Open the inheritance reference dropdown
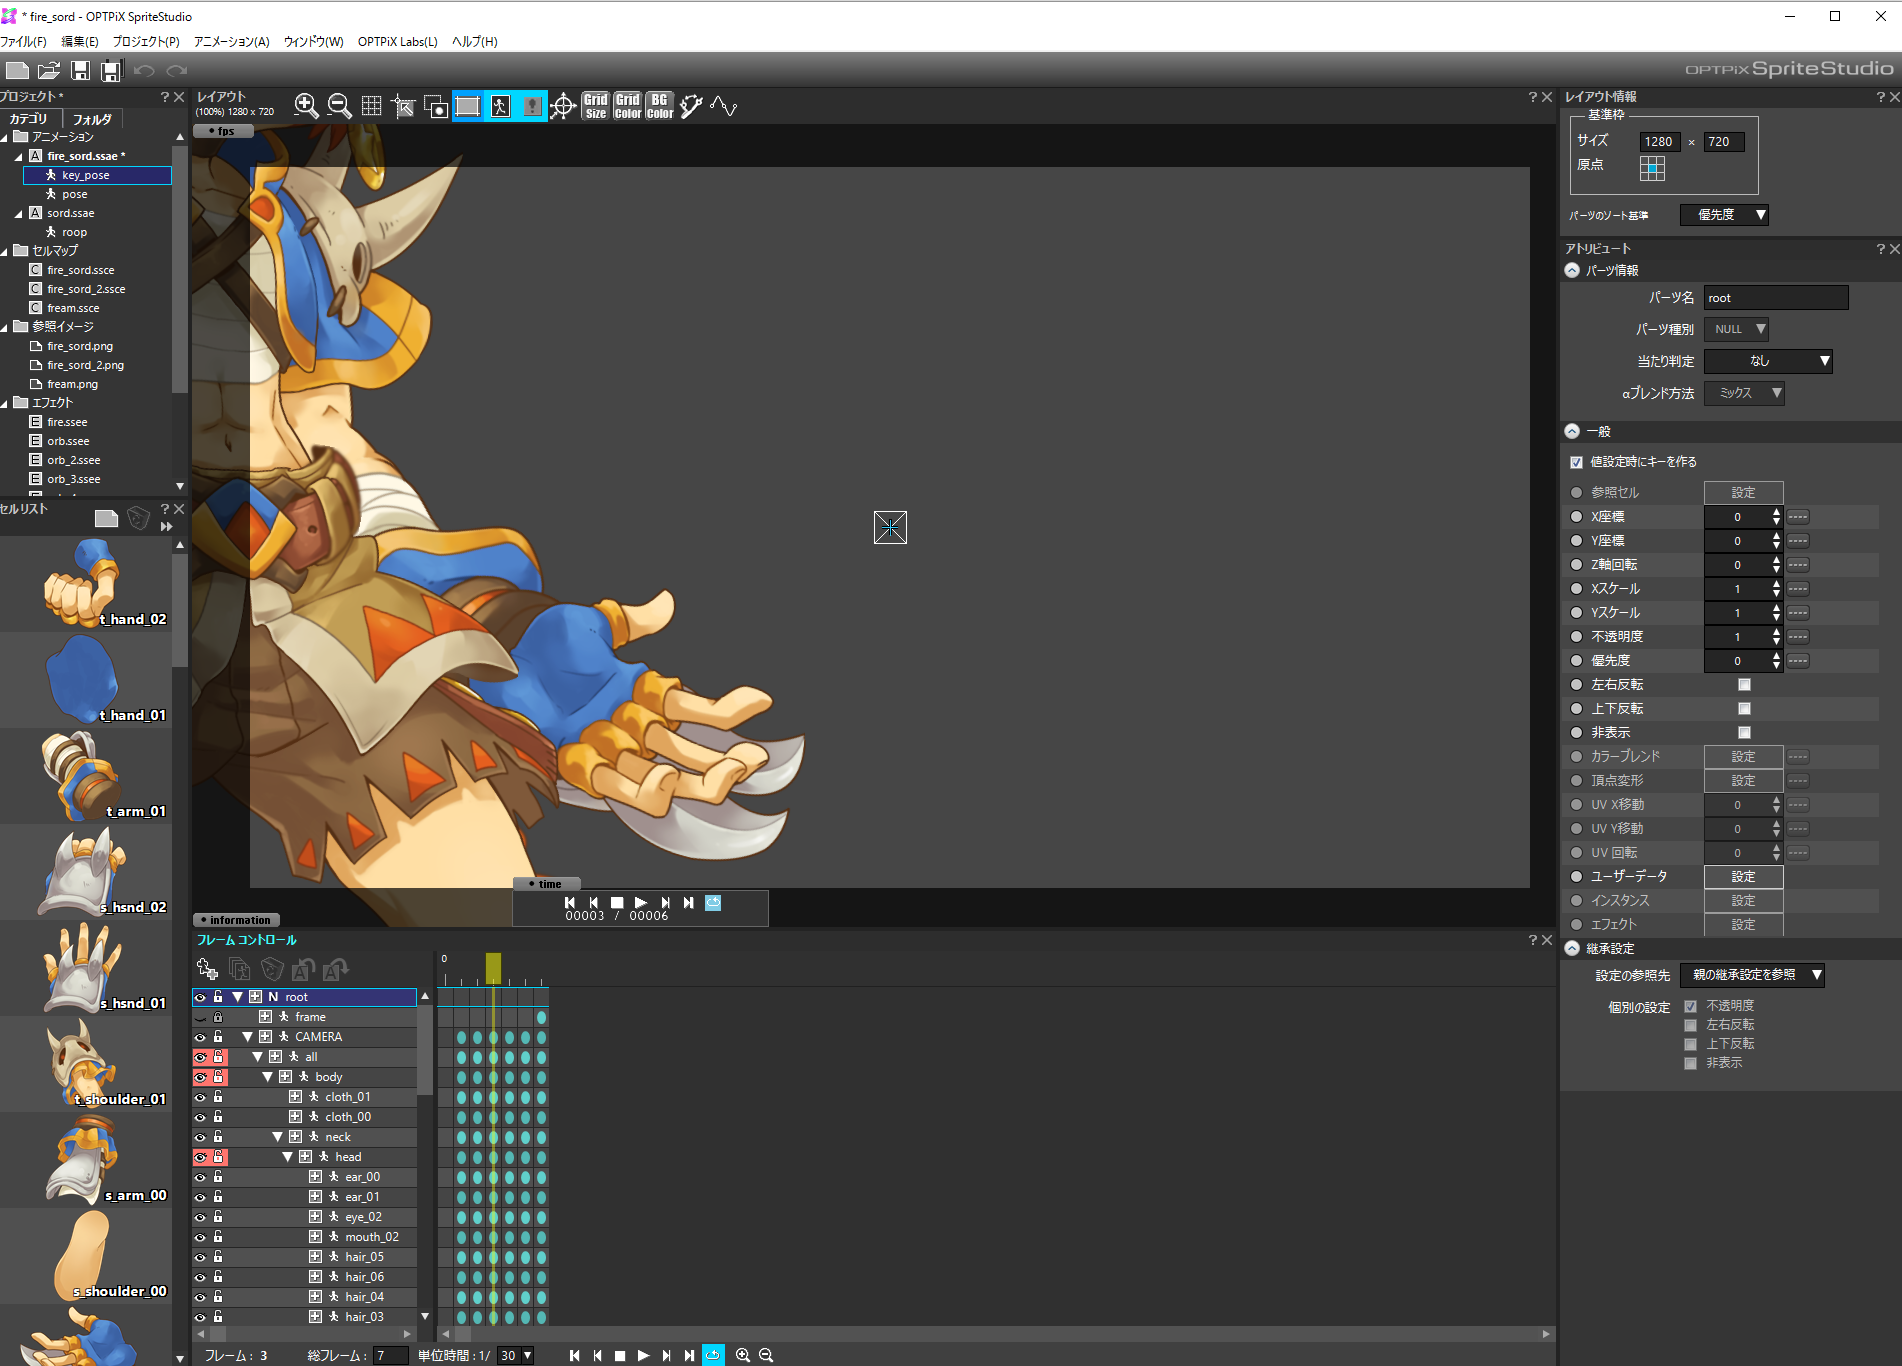1902x1366 pixels. 1753,975
